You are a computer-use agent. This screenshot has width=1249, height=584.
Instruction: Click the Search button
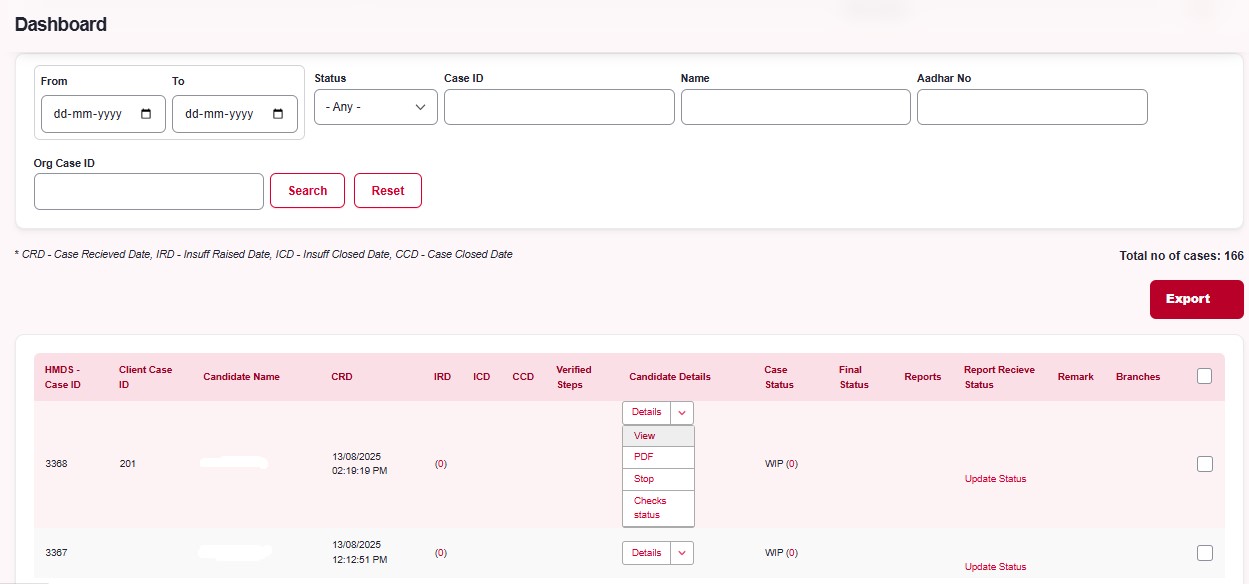[307, 191]
